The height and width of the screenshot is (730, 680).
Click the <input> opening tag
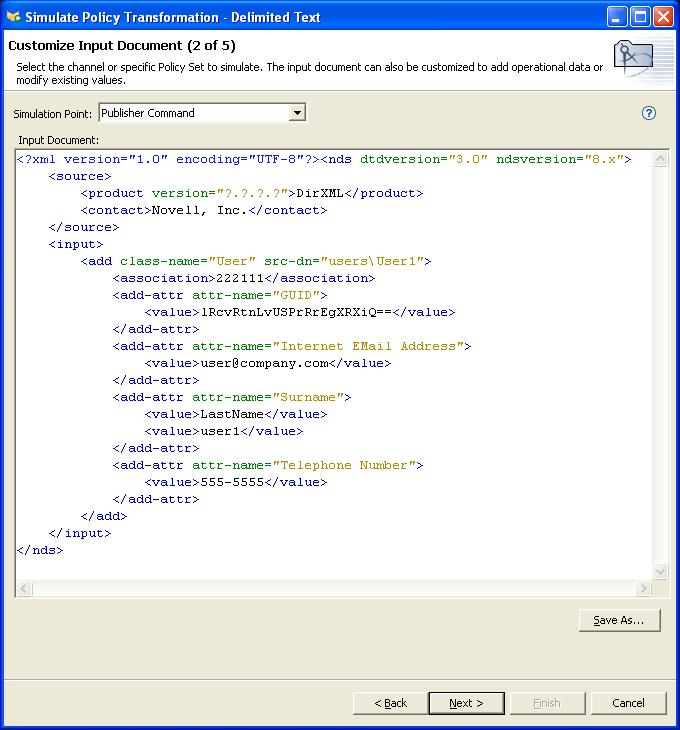(x=76, y=244)
